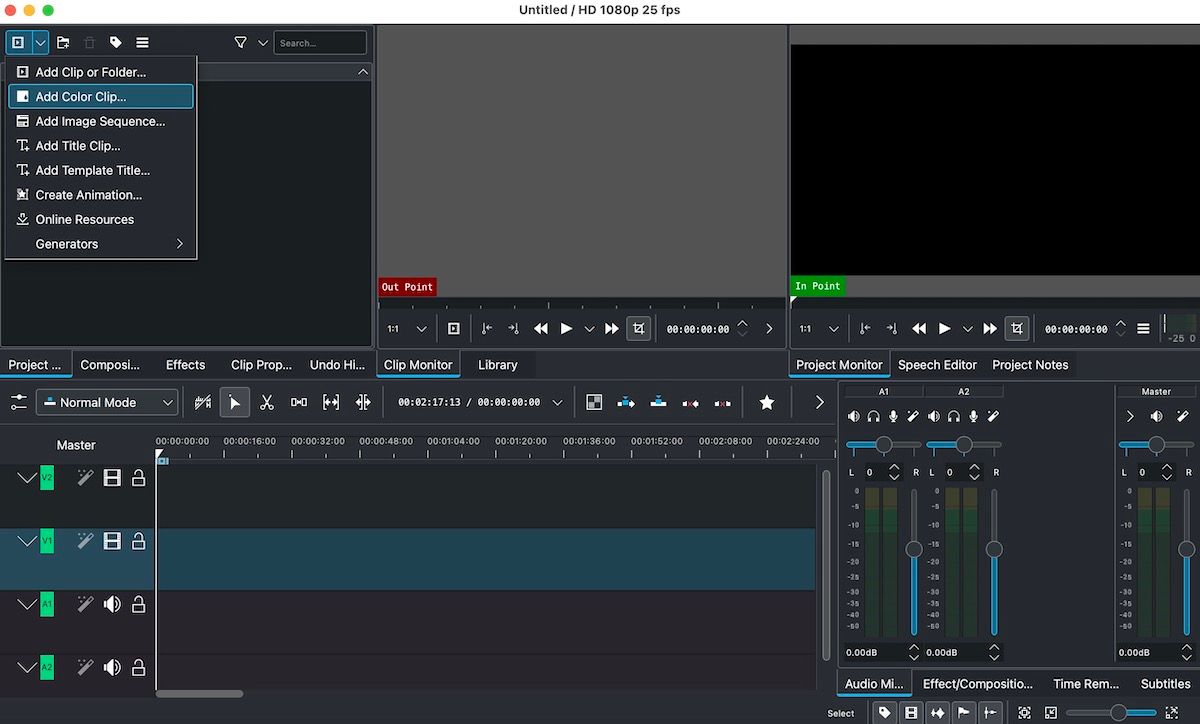Click the filter funnel icon in bin
Image resolution: width=1200 pixels, height=724 pixels.
point(240,43)
